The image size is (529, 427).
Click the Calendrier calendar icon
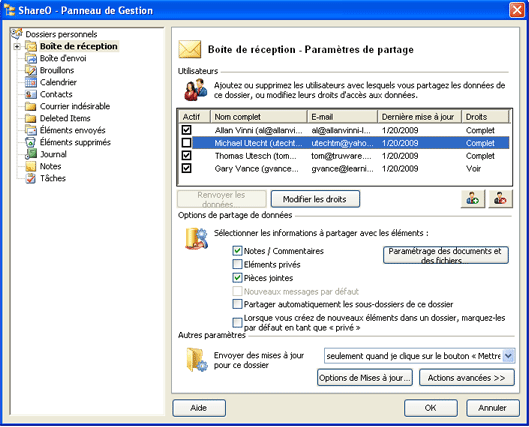(31, 82)
